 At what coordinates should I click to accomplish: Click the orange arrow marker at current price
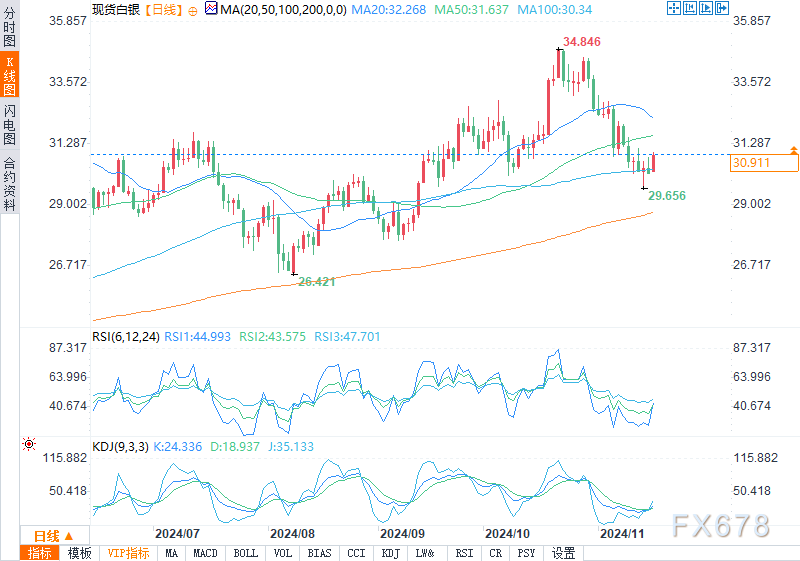point(794,150)
